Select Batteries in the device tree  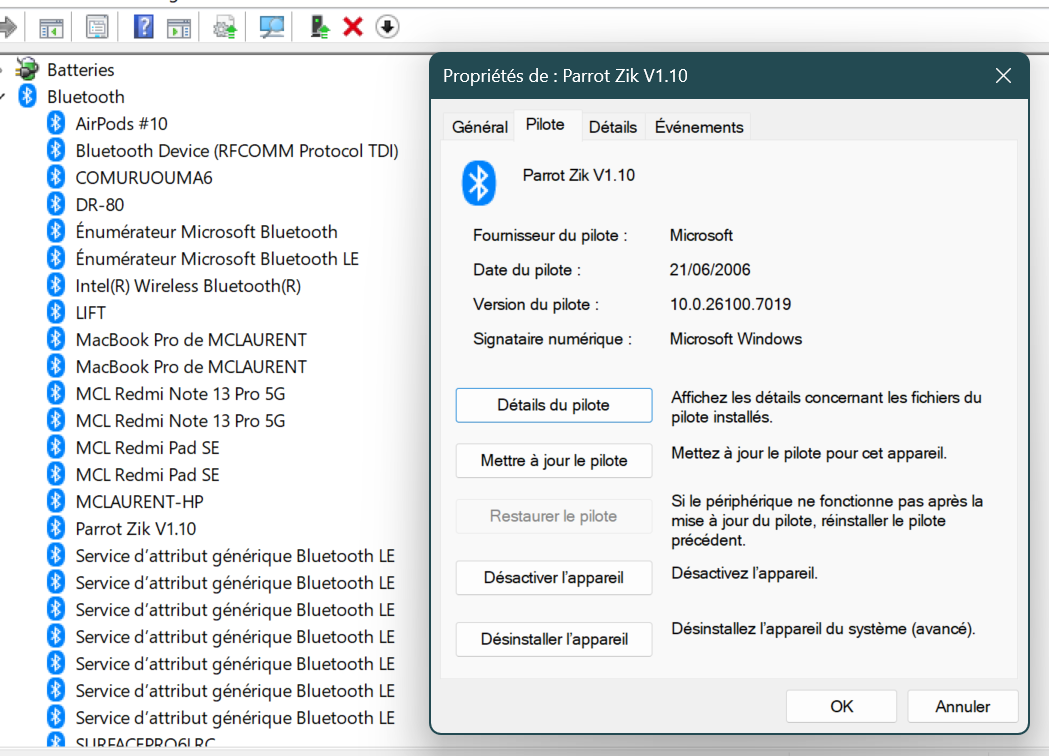[81, 70]
